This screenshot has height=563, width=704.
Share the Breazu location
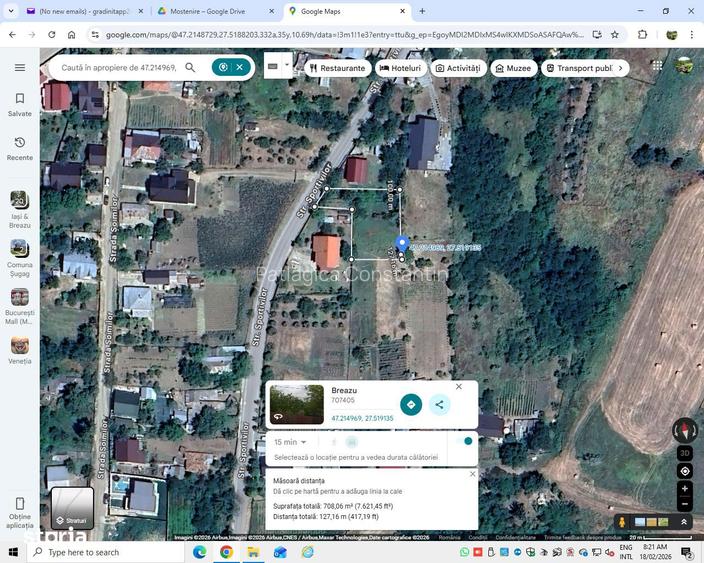pyautogui.click(x=439, y=404)
